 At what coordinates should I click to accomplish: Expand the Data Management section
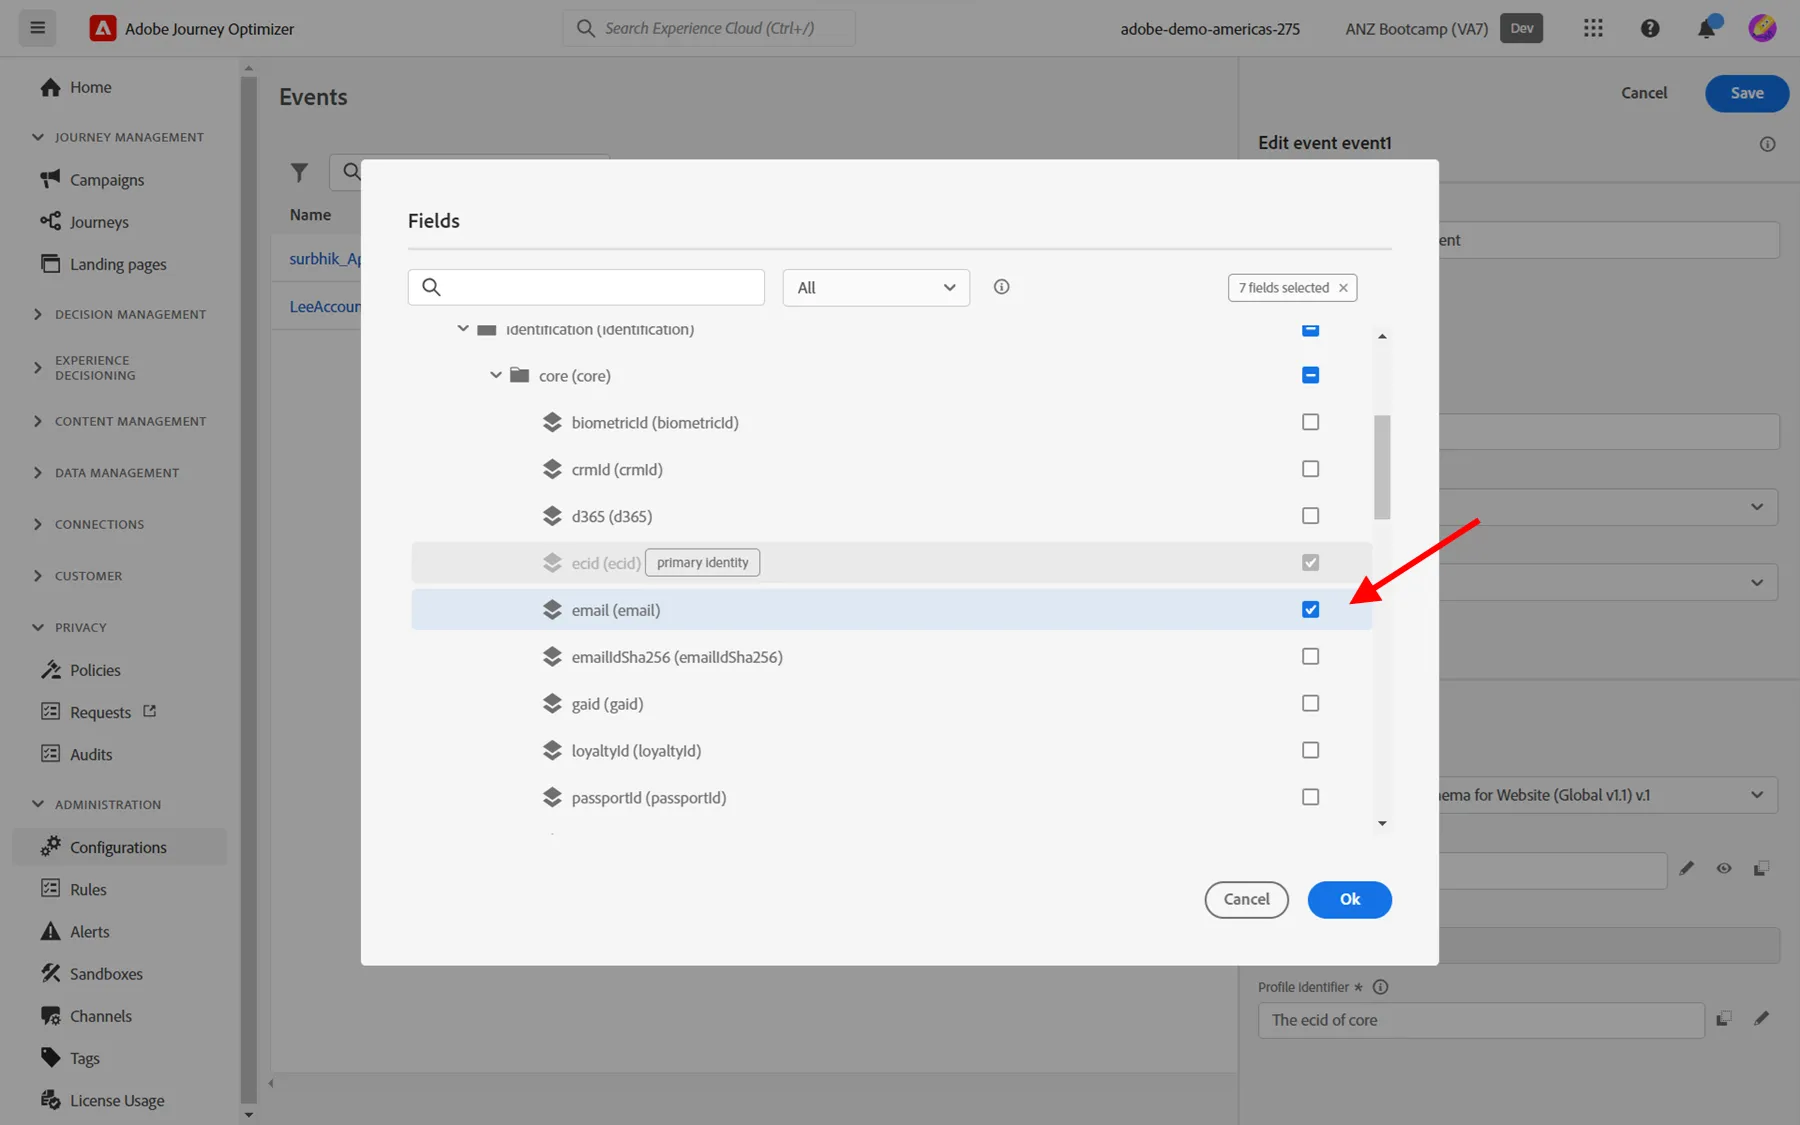38,473
